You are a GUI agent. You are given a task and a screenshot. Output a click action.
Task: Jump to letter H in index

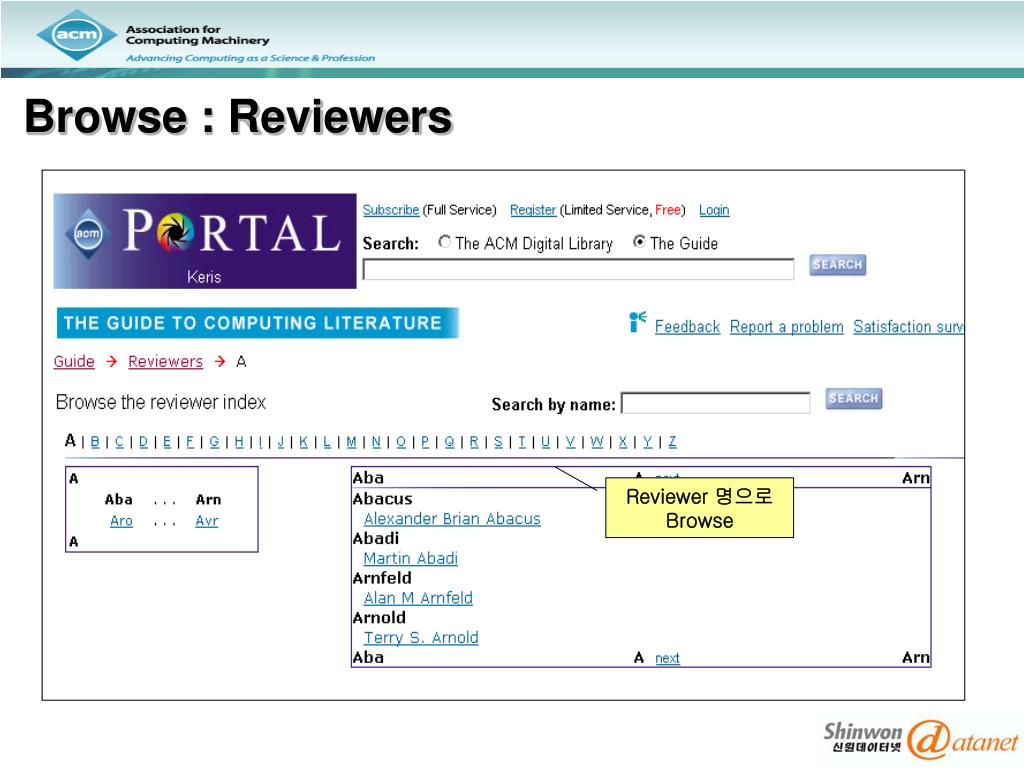click(x=239, y=442)
